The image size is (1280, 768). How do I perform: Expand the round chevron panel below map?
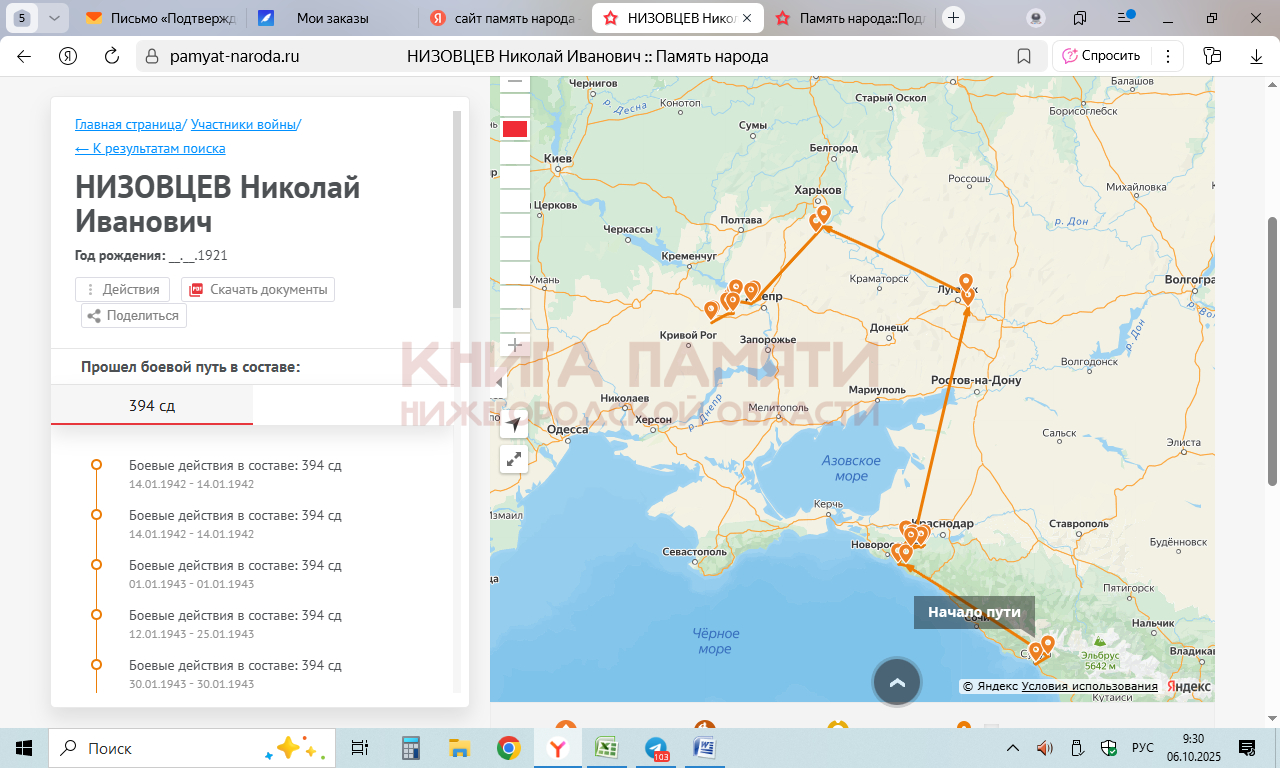(x=896, y=682)
